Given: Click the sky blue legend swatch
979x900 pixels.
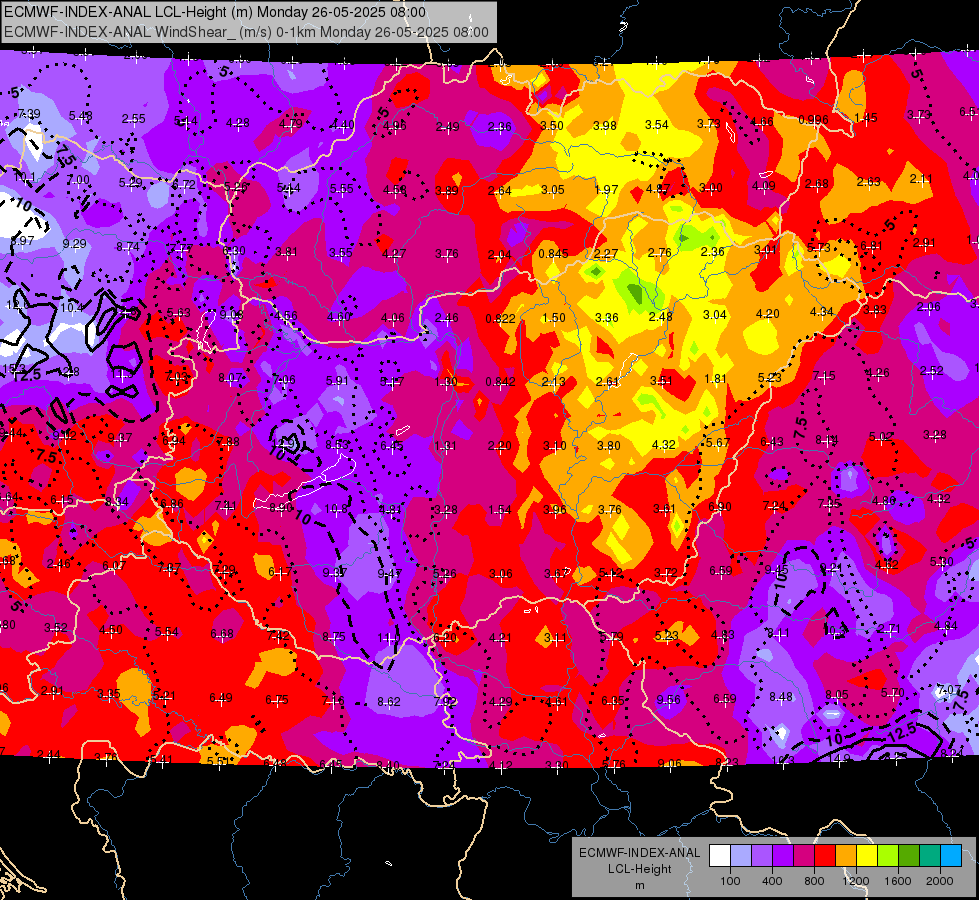Looking at the screenshot, I should click(951, 855).
